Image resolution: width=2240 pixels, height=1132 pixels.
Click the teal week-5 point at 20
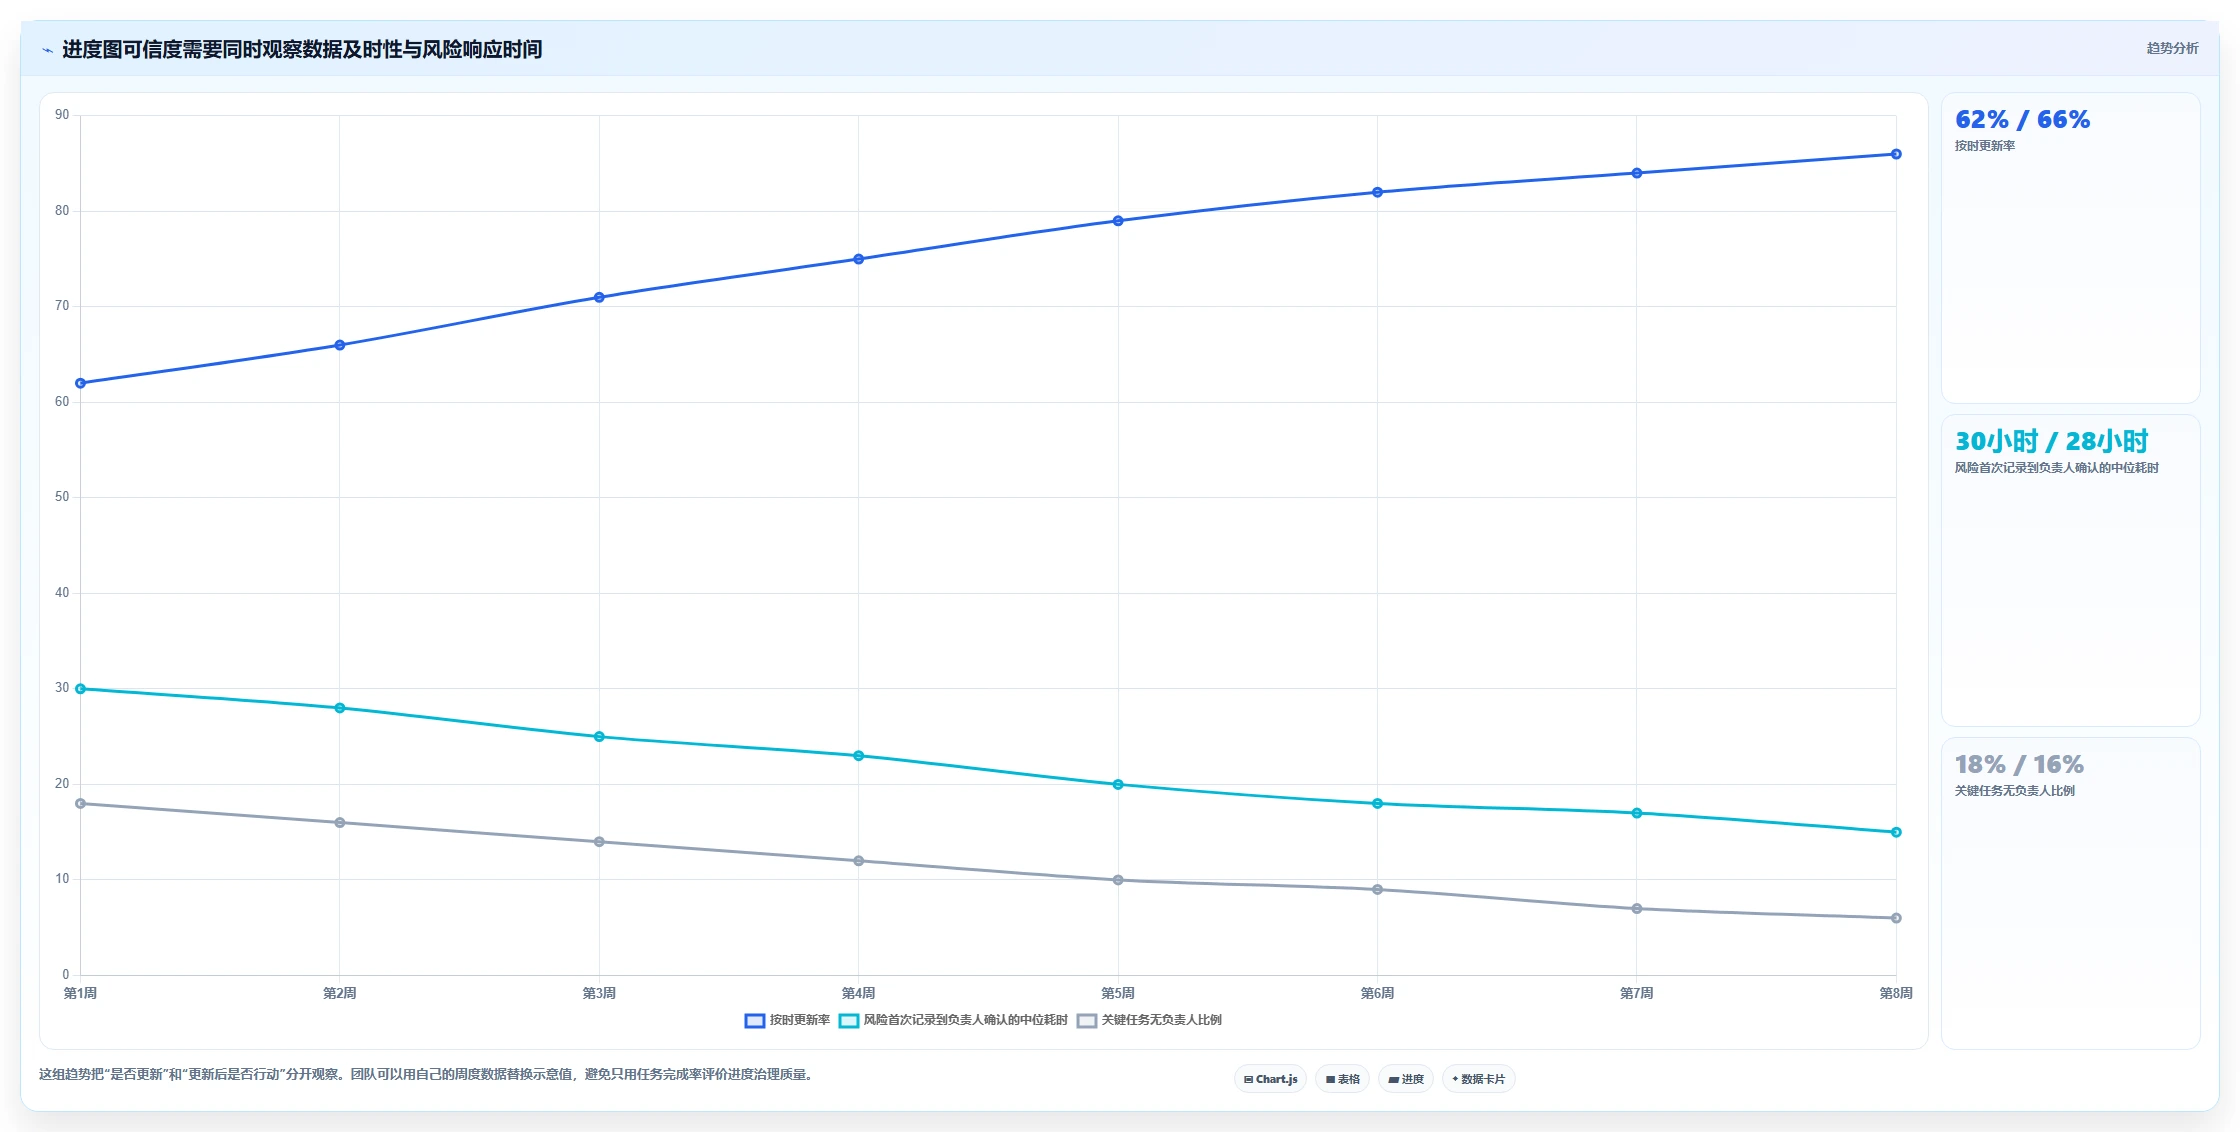1118,784
